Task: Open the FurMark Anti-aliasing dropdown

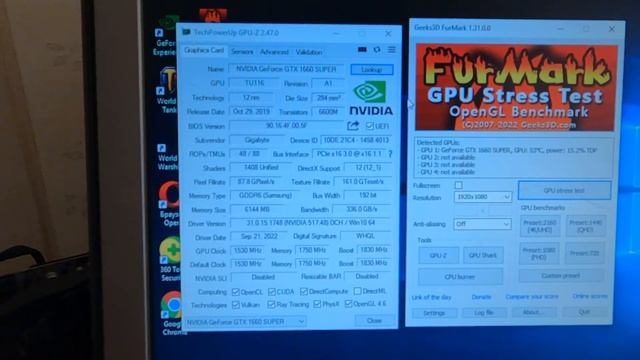Action: [482, 224]
